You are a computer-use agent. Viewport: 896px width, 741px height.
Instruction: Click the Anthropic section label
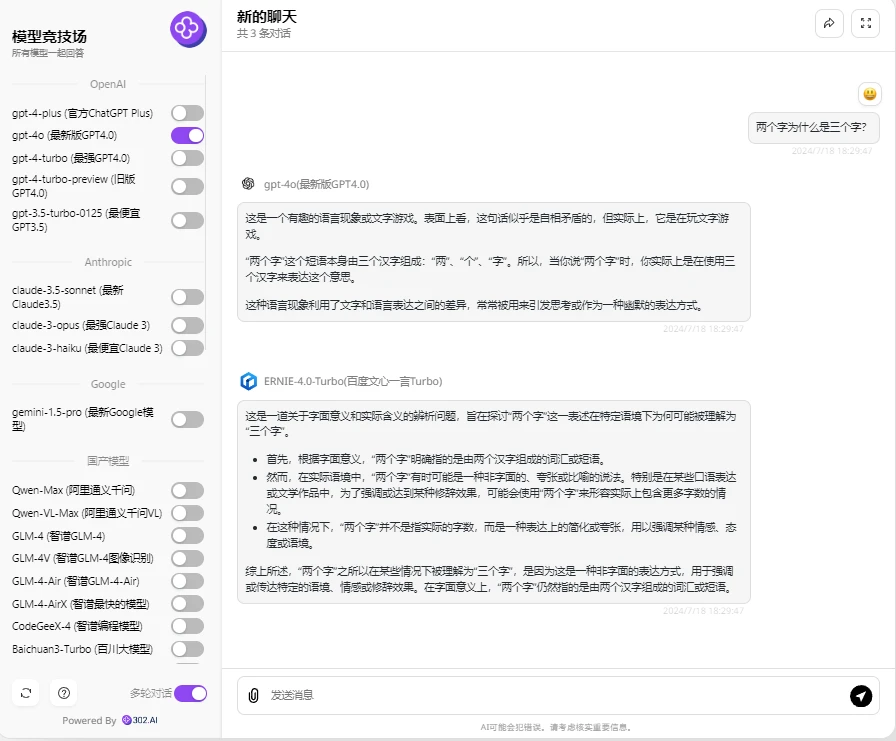click(x=108, y=262)
